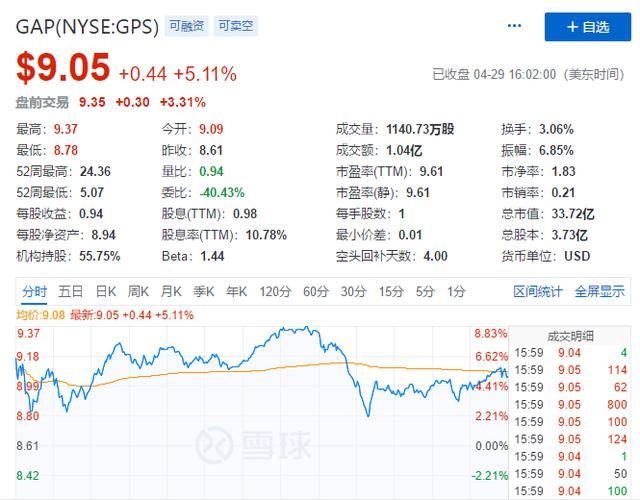This screenshot has width=640, height=500.
Task: Click the blue intraday price line
Action: click(290, 331)
